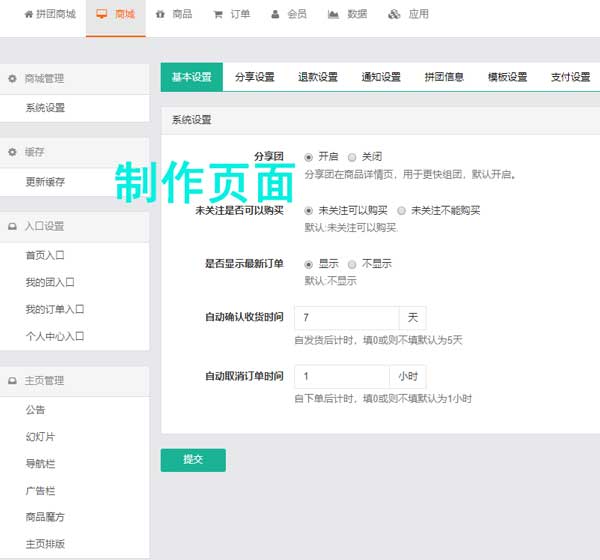Image resolution: width=600 pixels, height=560 pixels.
Task: Open 公告 in sidebar
Action: tap(35, 410)
